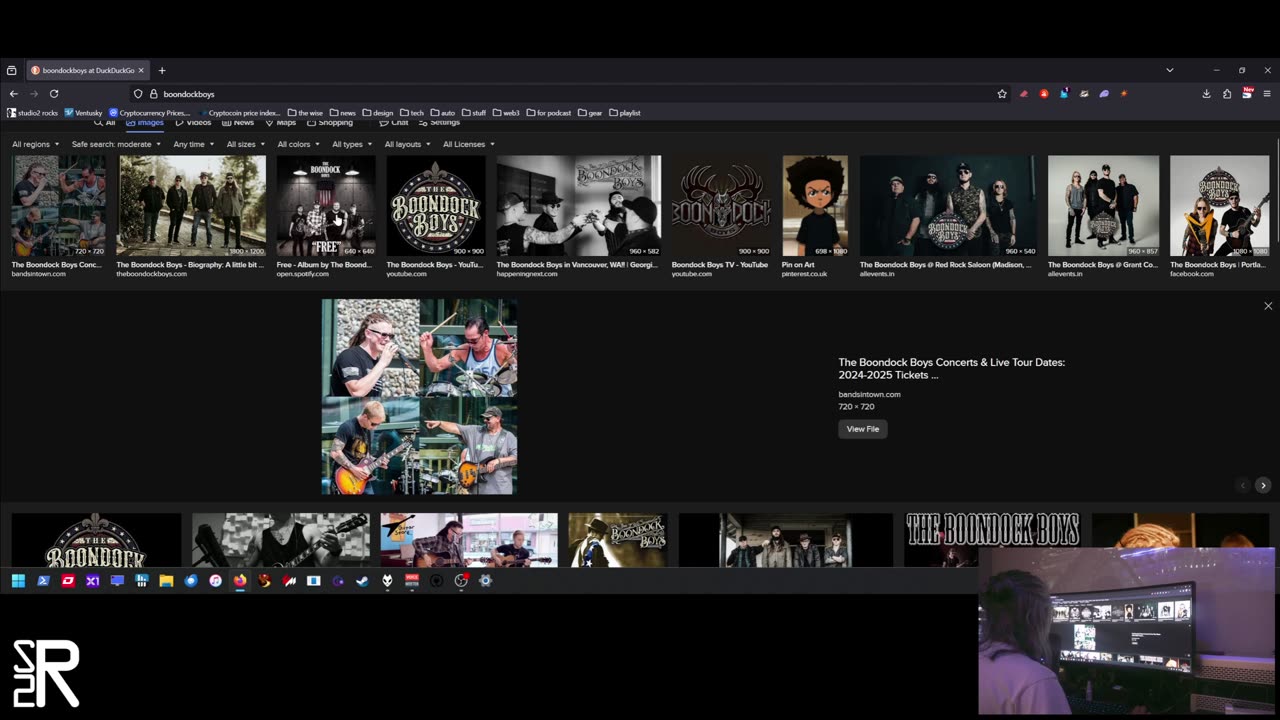Click the orange star extension icon

click(x=1124, y=94)
